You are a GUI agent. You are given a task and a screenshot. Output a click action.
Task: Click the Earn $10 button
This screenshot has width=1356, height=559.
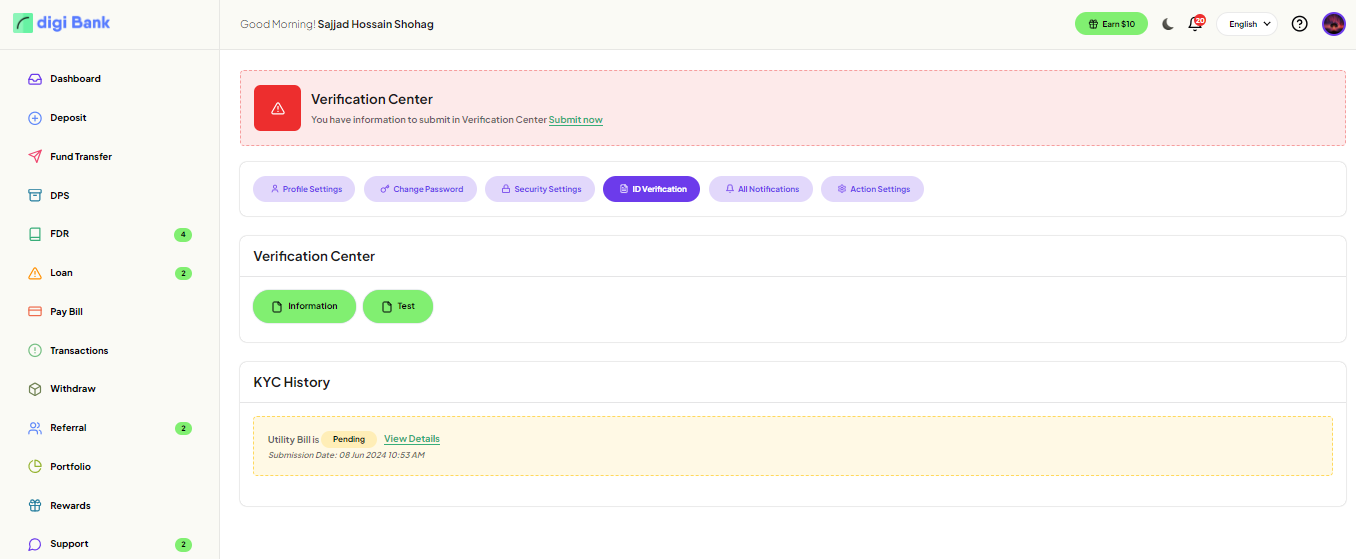point(1111,24)
